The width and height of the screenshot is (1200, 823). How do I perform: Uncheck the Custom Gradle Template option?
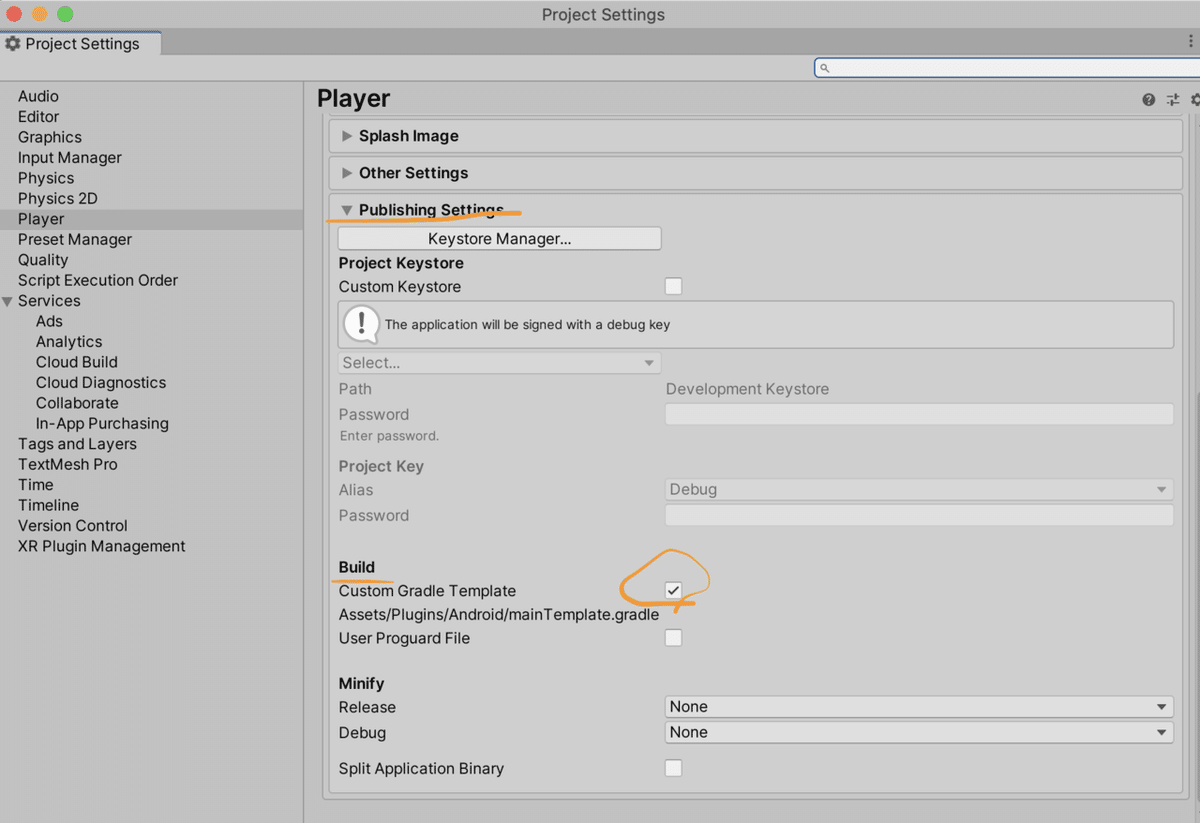click(673, 590)
